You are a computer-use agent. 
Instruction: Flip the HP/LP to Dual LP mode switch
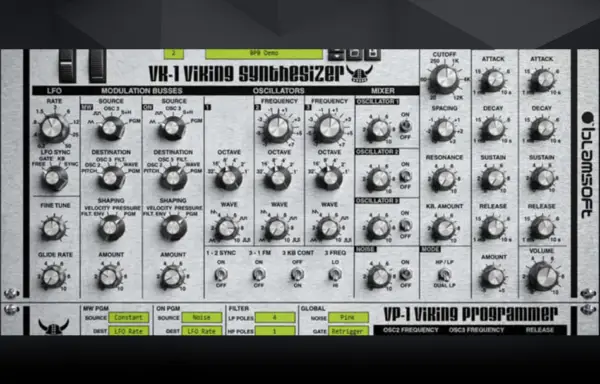tap(444, 274)
